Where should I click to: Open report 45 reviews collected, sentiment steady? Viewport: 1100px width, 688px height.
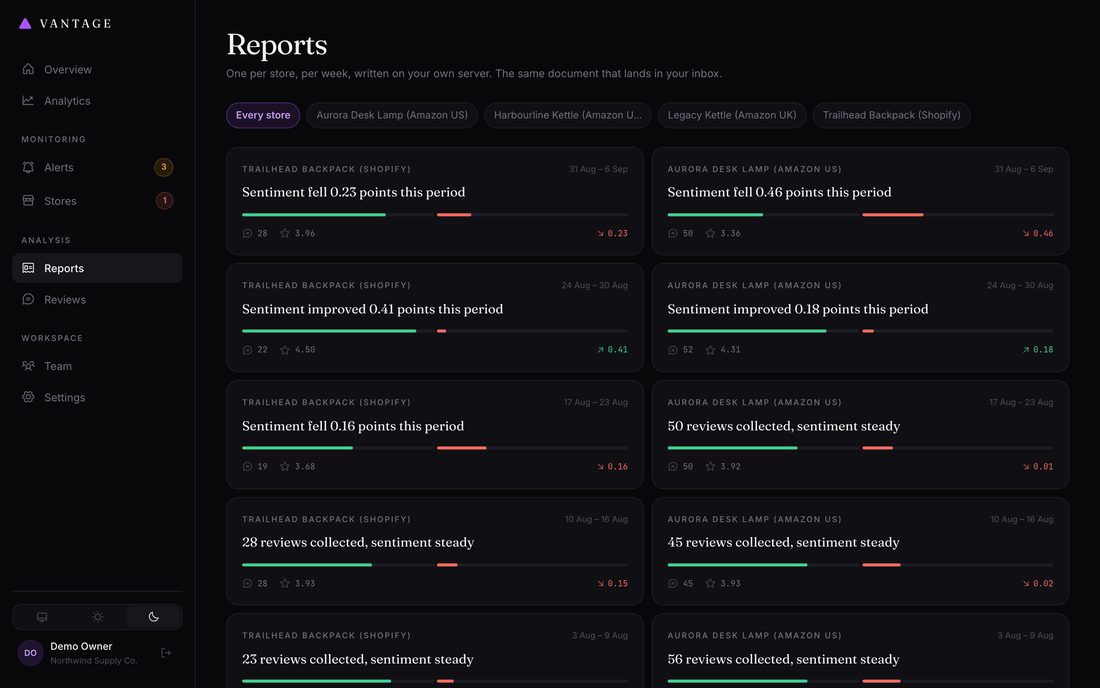tap(860, 551)
